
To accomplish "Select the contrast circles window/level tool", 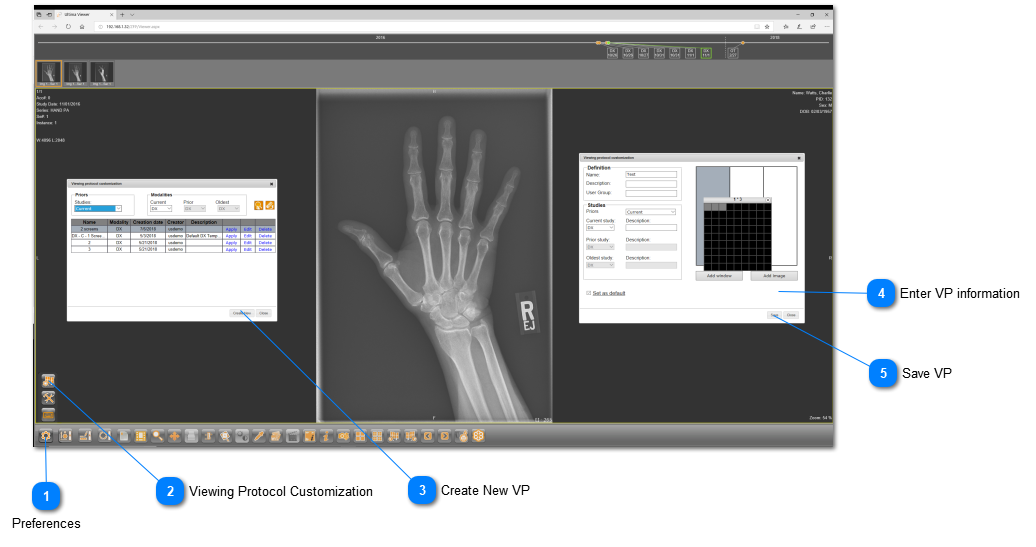I will click(x=242, y=436).
